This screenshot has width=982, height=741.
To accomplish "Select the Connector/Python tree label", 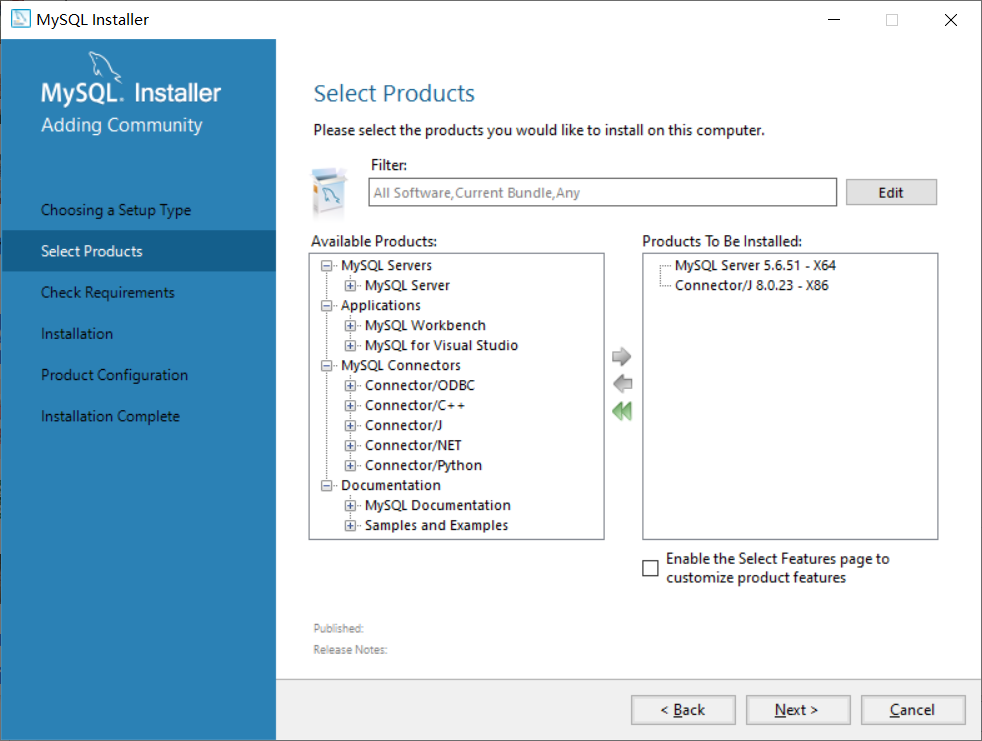I will click(x=423, y=466).
